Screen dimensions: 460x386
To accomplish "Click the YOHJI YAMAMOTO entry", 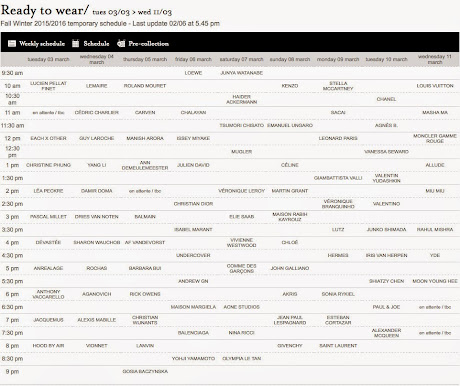I will 193,359.
